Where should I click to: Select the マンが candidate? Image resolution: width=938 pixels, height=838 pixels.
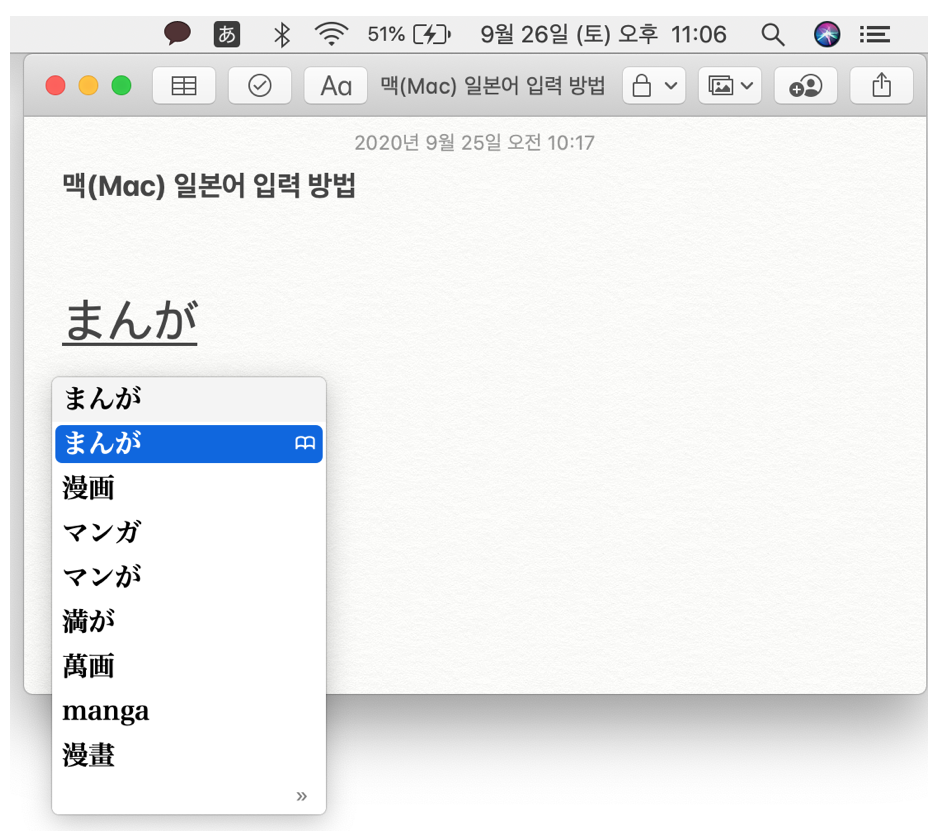click(189, 577)
